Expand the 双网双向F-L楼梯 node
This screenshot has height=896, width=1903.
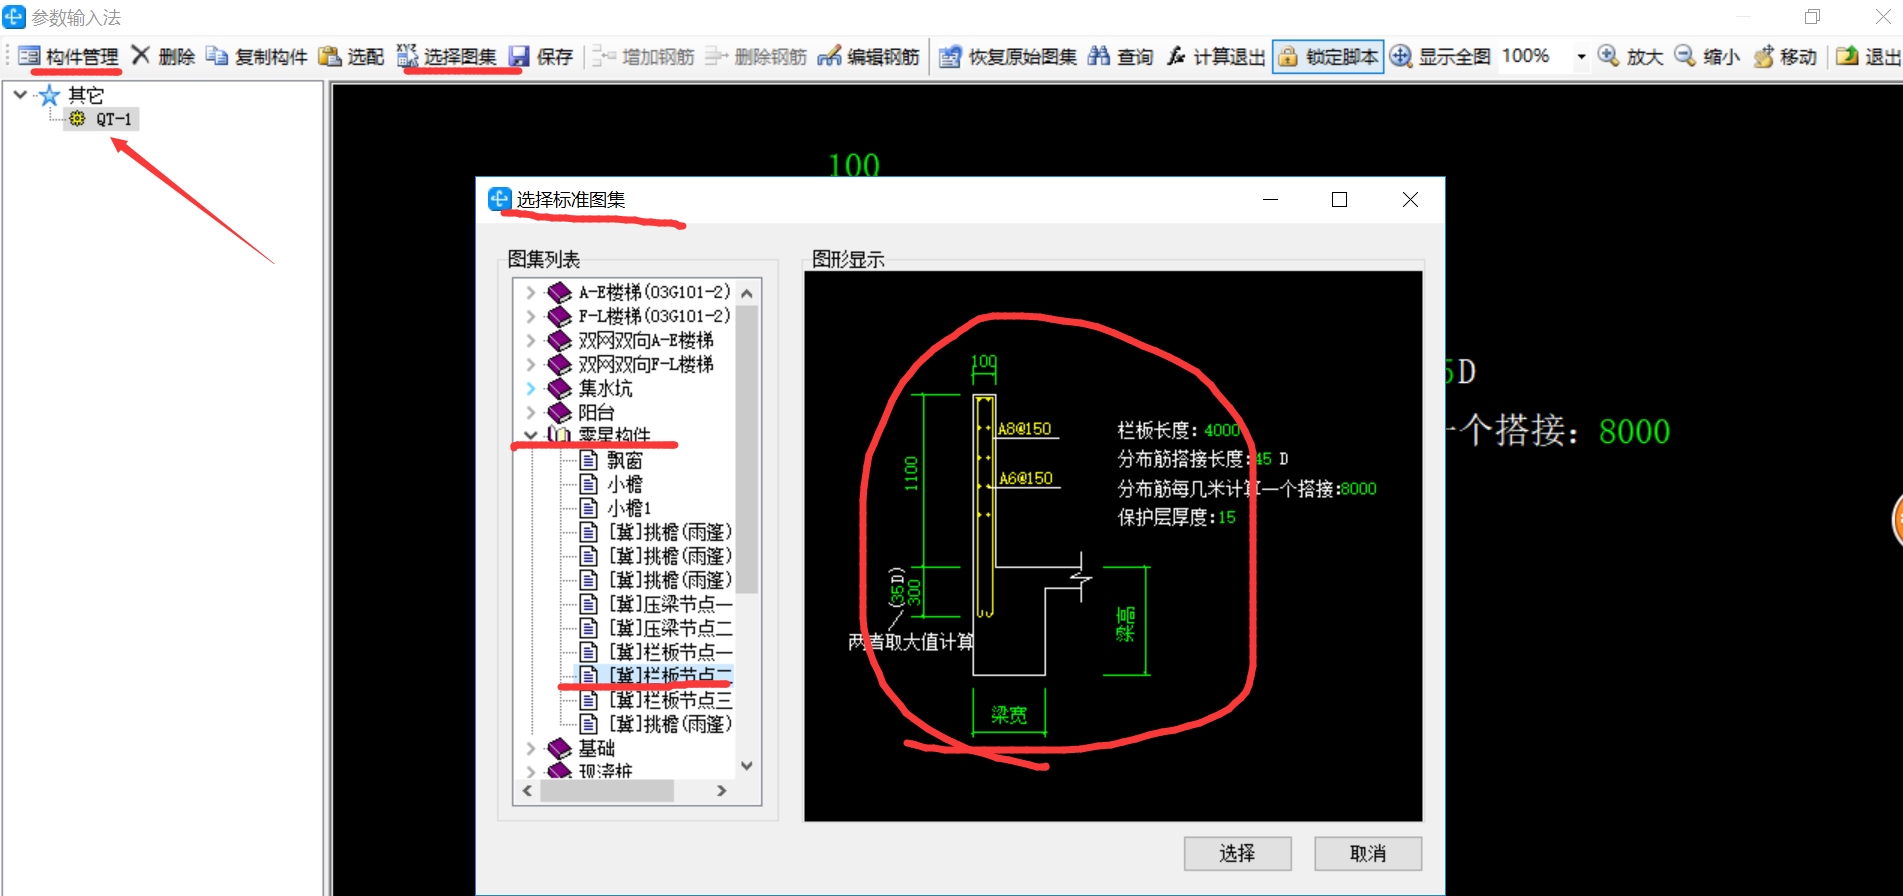pos(531,364)
